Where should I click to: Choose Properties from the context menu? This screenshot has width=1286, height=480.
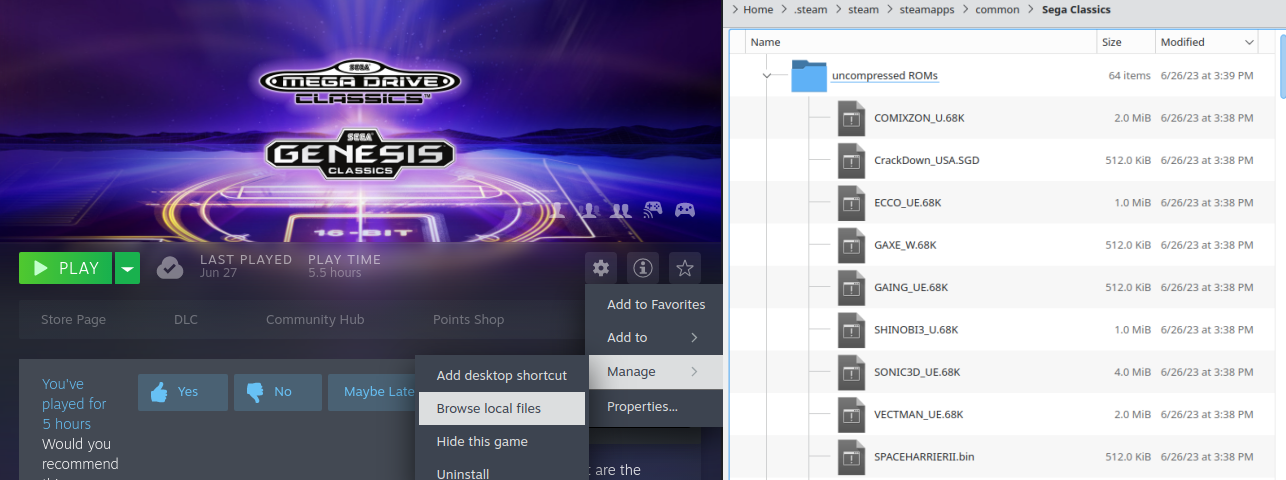click(x=642, y=407)
